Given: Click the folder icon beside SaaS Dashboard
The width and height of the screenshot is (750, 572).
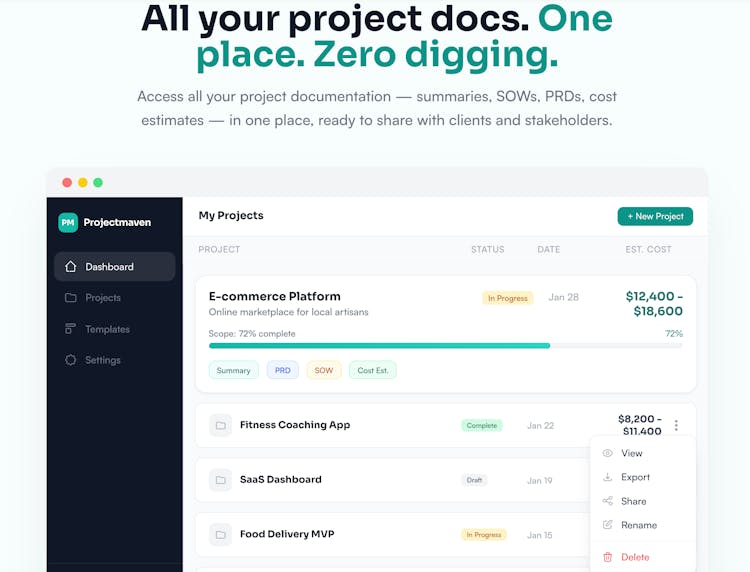Looking at the screenshot, I should coord(221,480).
